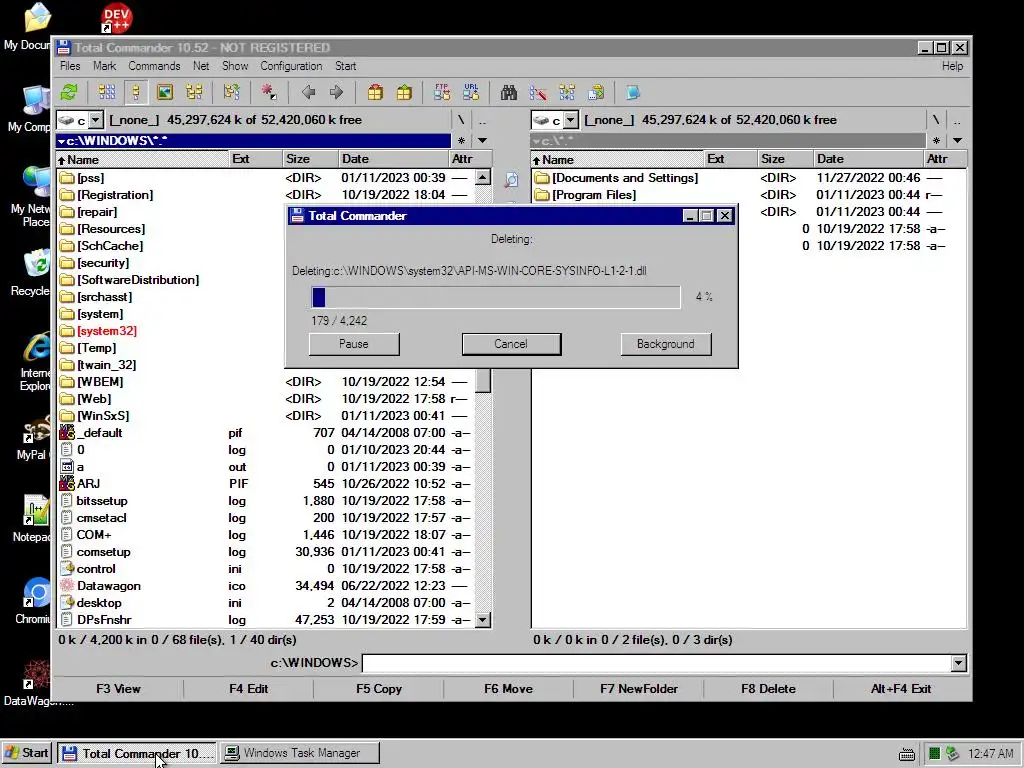
Task: Open the Configuration menu
Action: tap(291, 66)
